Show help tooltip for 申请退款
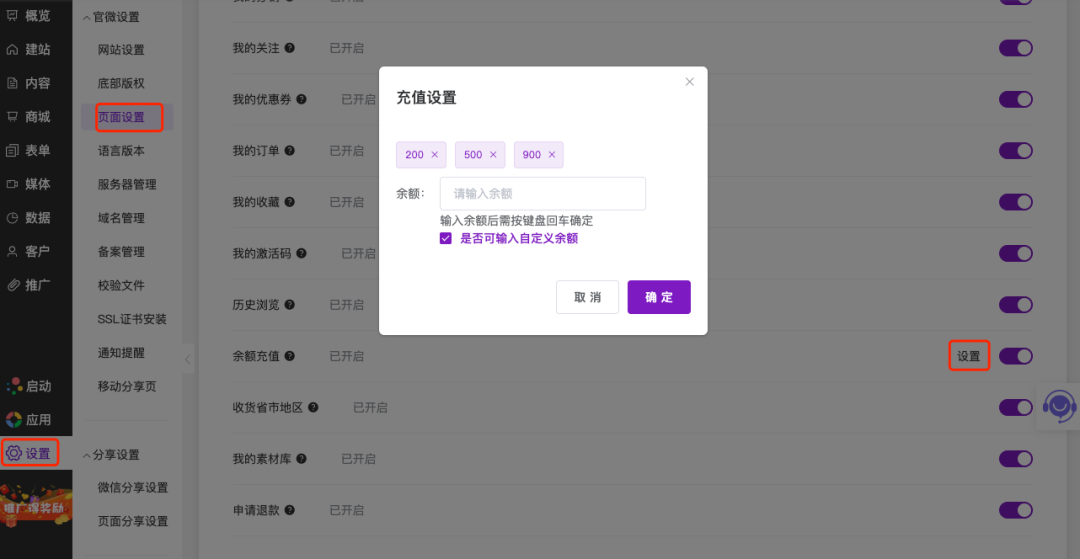Image resolution: width=1080 pixels, height=559 pixels. (290, 510)
